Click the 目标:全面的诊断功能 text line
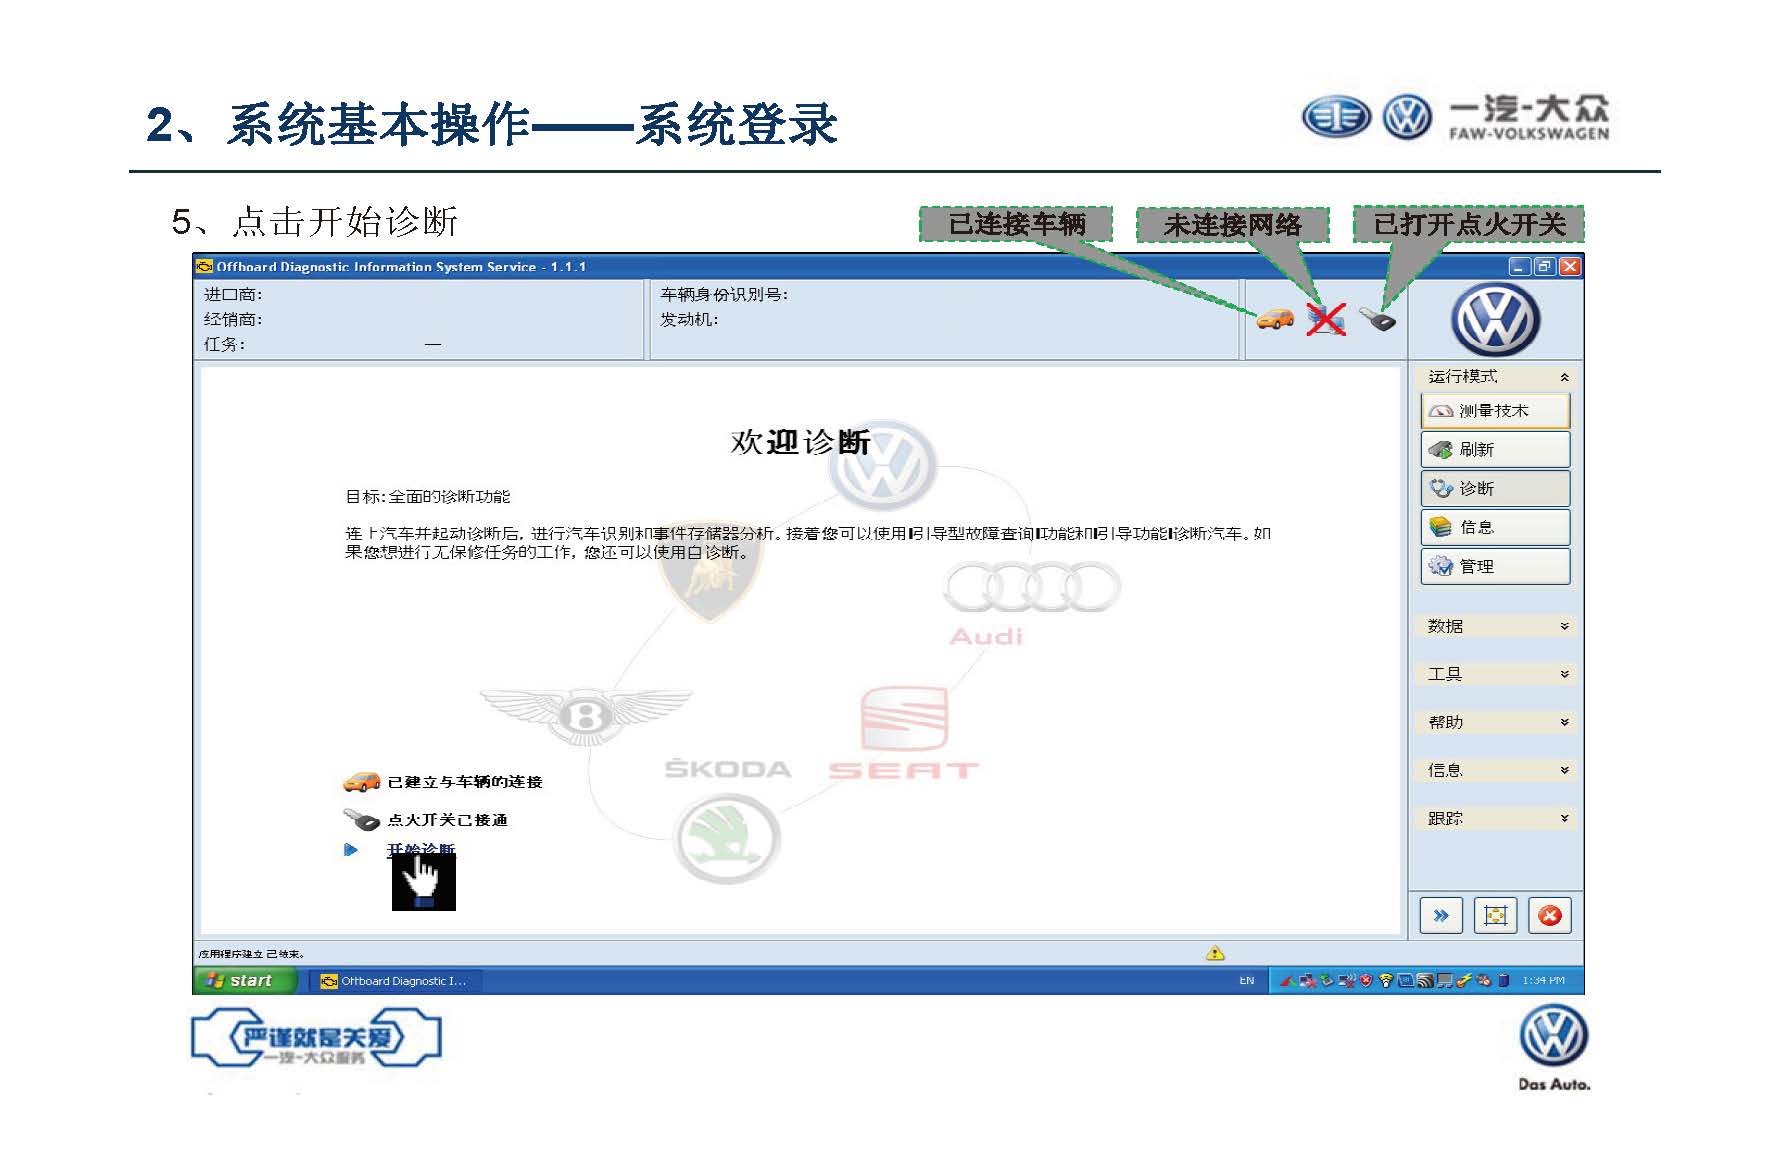Image resolution: width=1790 pixels, height=1166 pixels. [x=428, y=496]
